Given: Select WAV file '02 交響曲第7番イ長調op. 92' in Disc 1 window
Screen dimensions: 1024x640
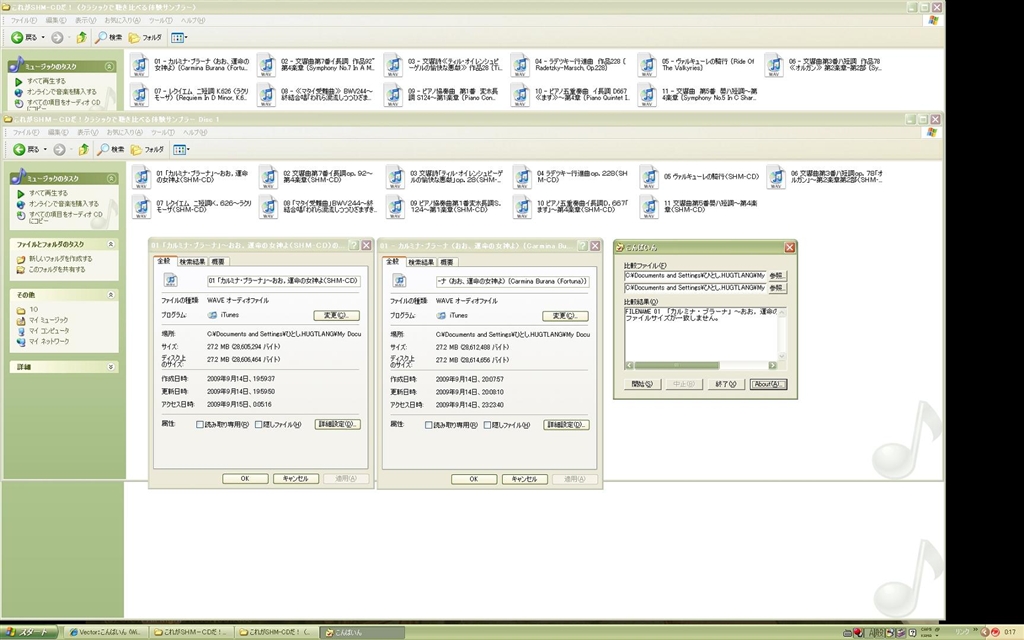Looking at the screenshot, I should coord(268,177).
